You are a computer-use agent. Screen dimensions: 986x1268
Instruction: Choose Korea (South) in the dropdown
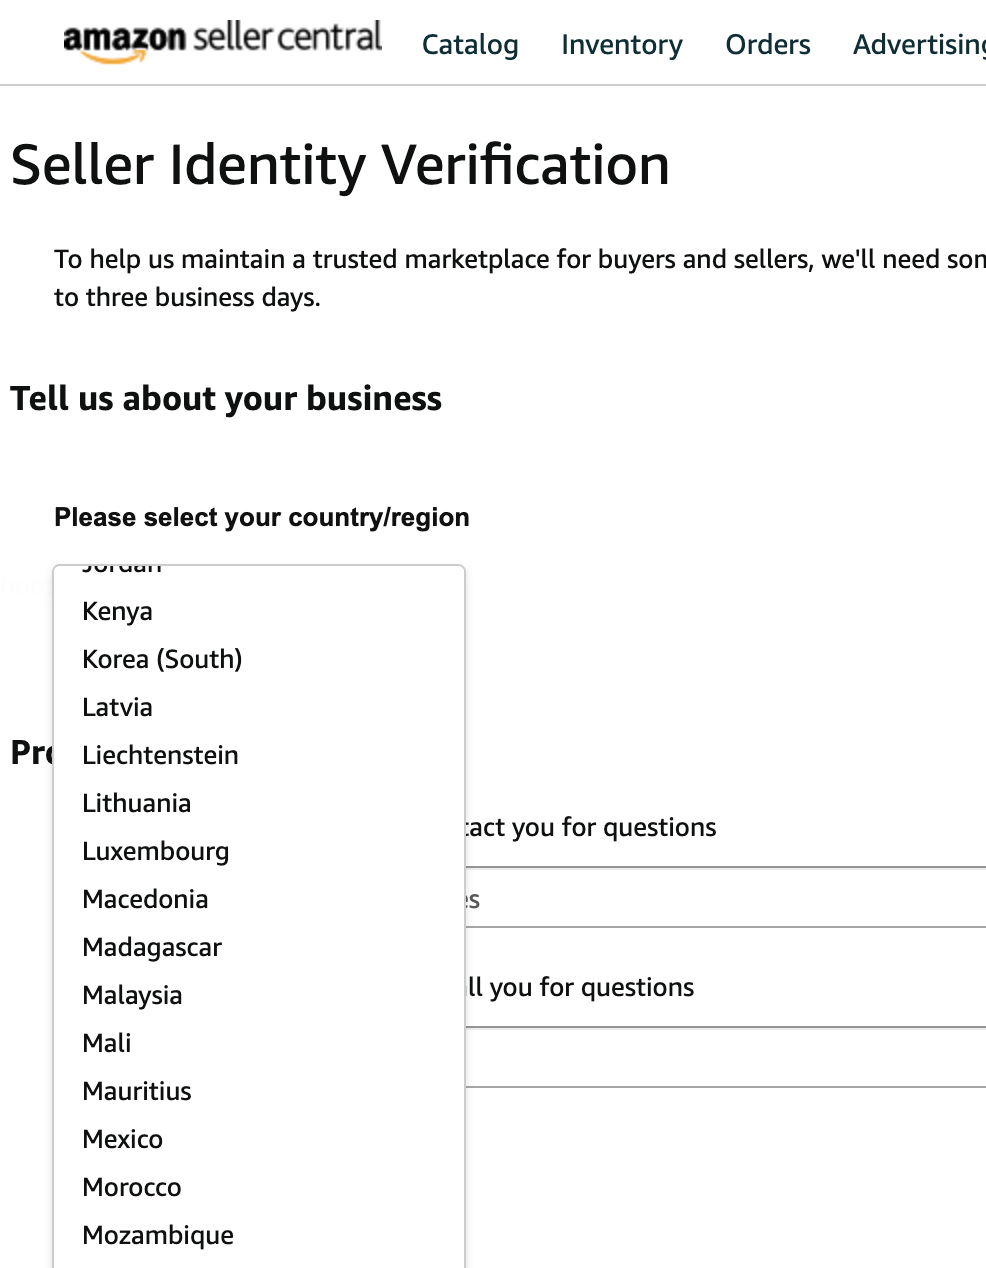tap(162, 659)
